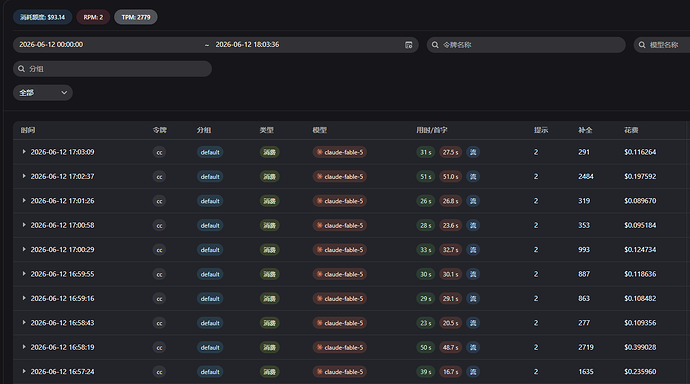Click the cost value $0.197592

click(x=640, y=176)
